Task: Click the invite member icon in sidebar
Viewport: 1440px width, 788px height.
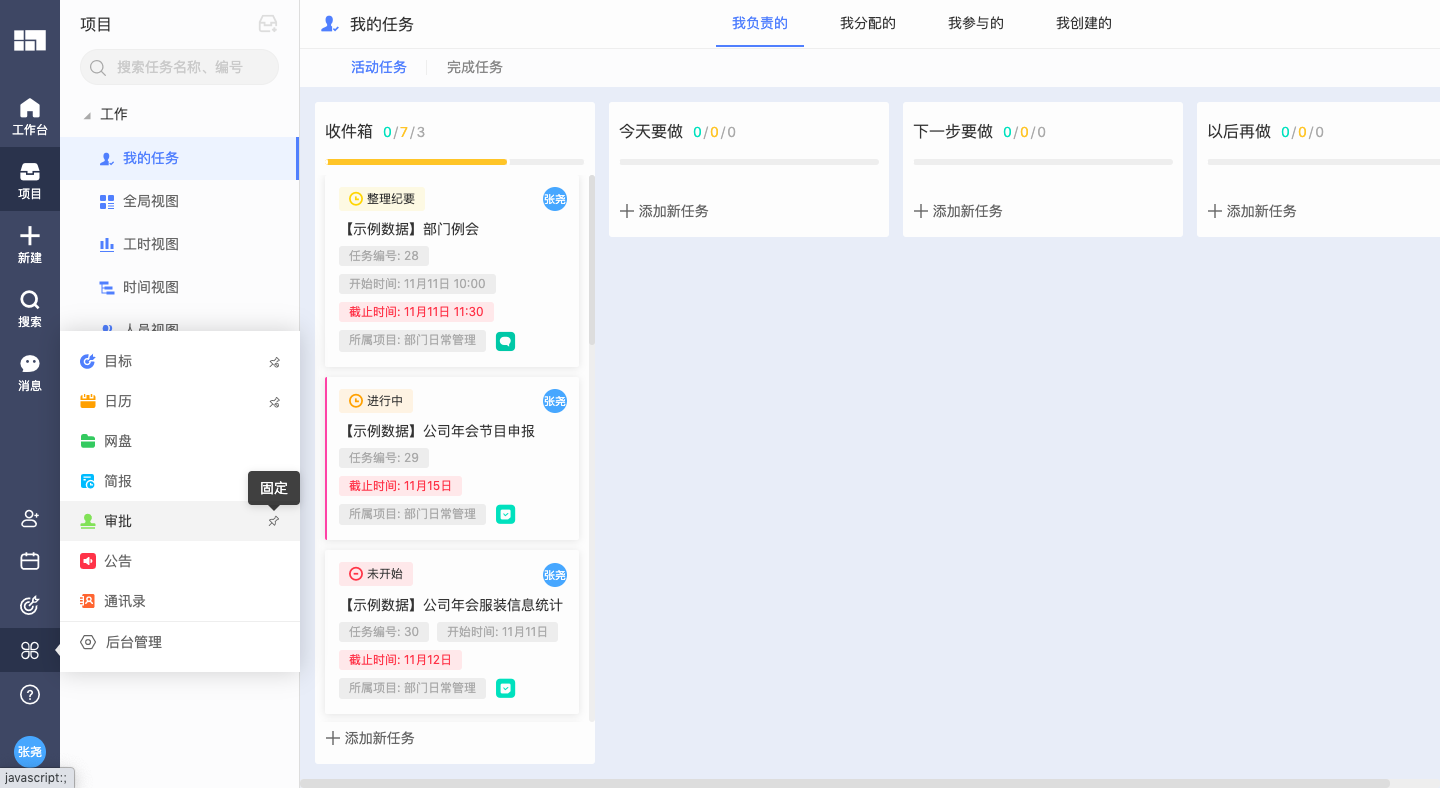Action: pos(30,519)
